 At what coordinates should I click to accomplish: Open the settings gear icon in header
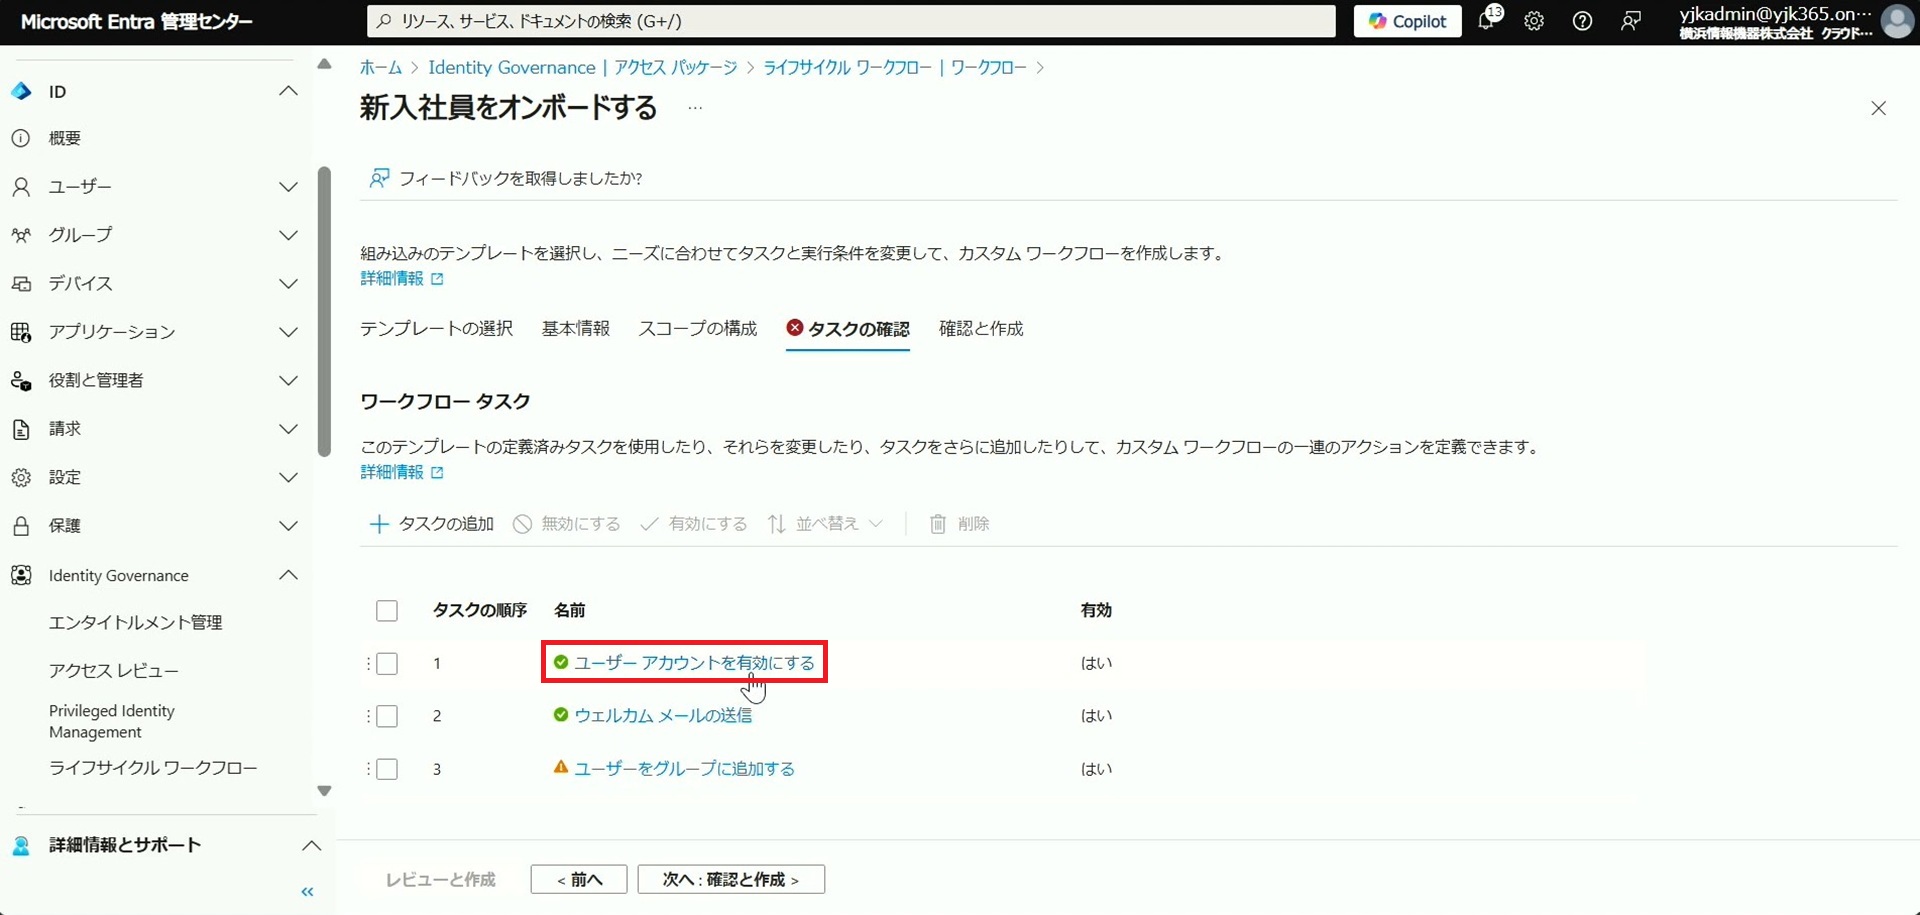[x=1534, y=21]
